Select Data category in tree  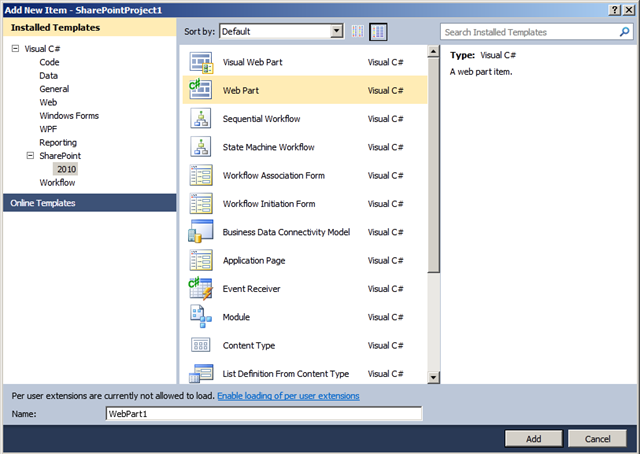pyautogui.click(x=49, y=76)
